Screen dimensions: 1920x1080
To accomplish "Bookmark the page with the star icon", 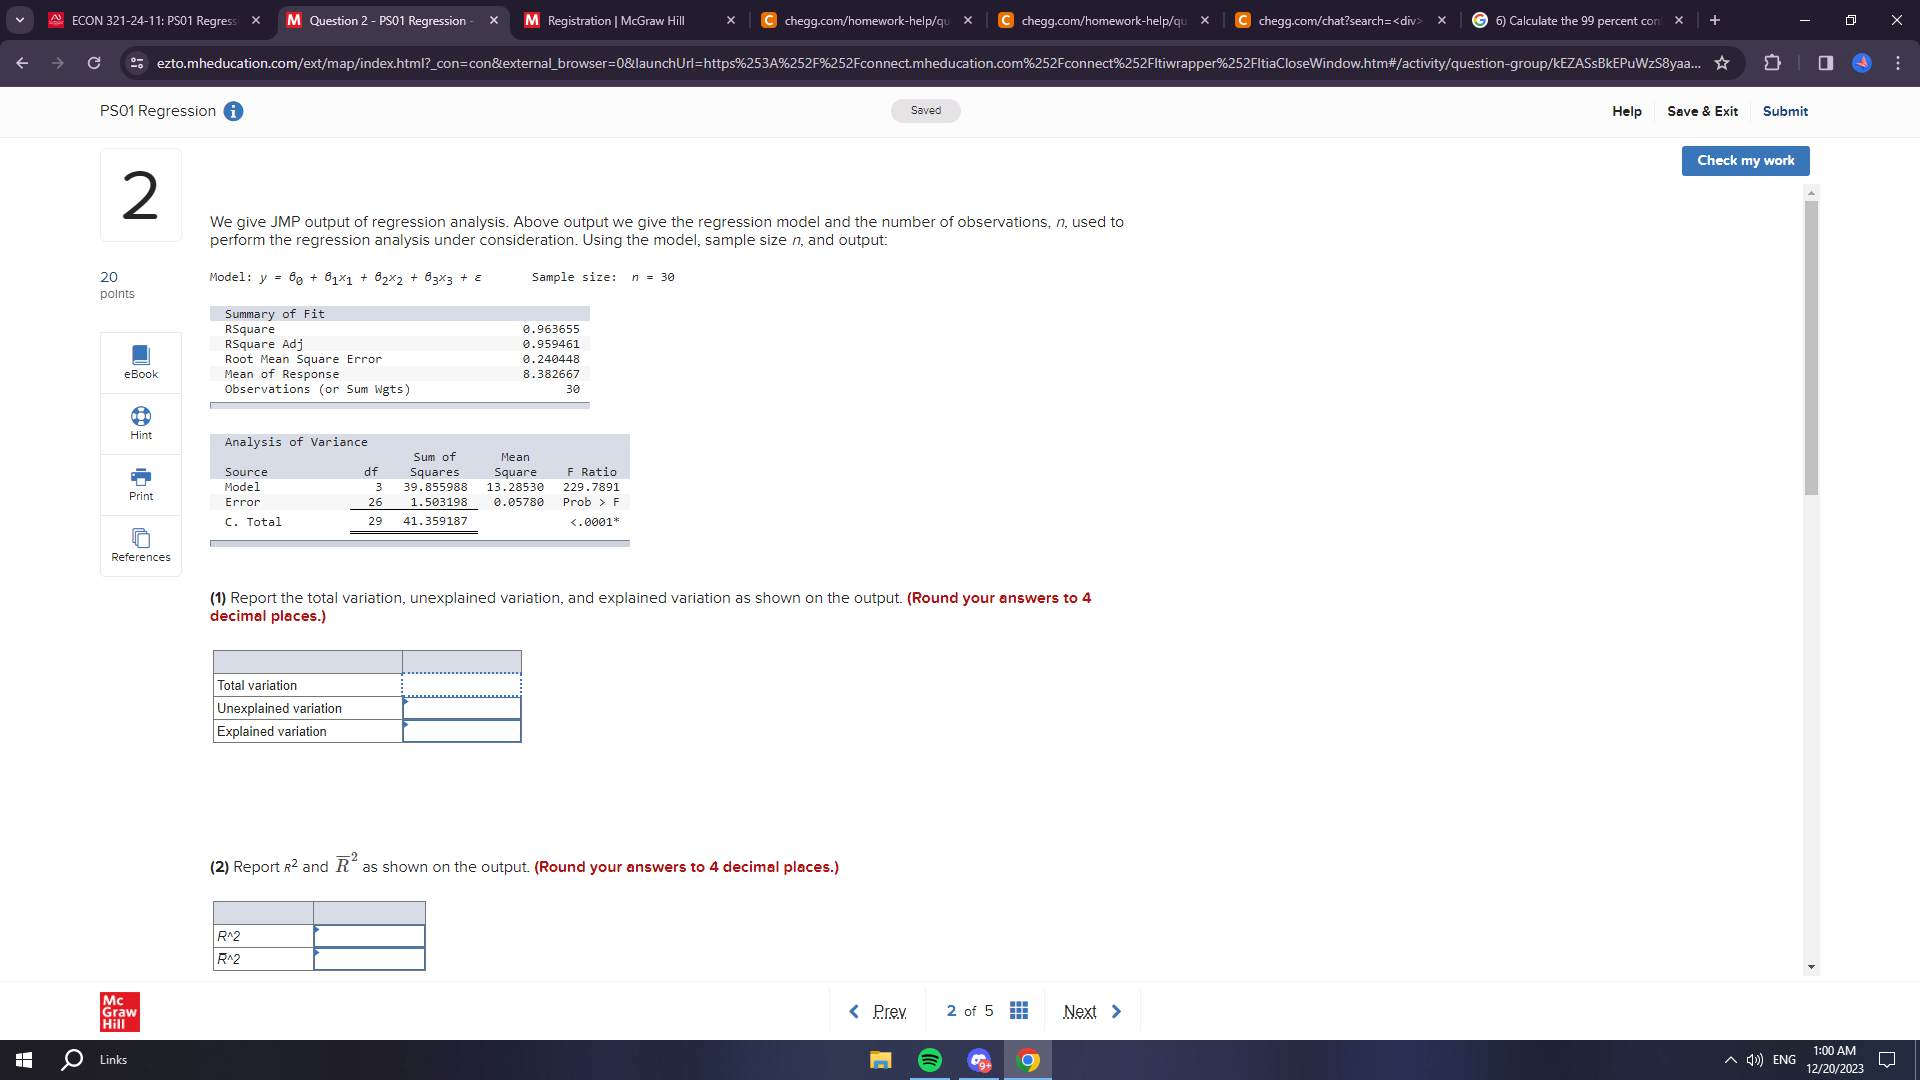I will [x=1722, y=62].
